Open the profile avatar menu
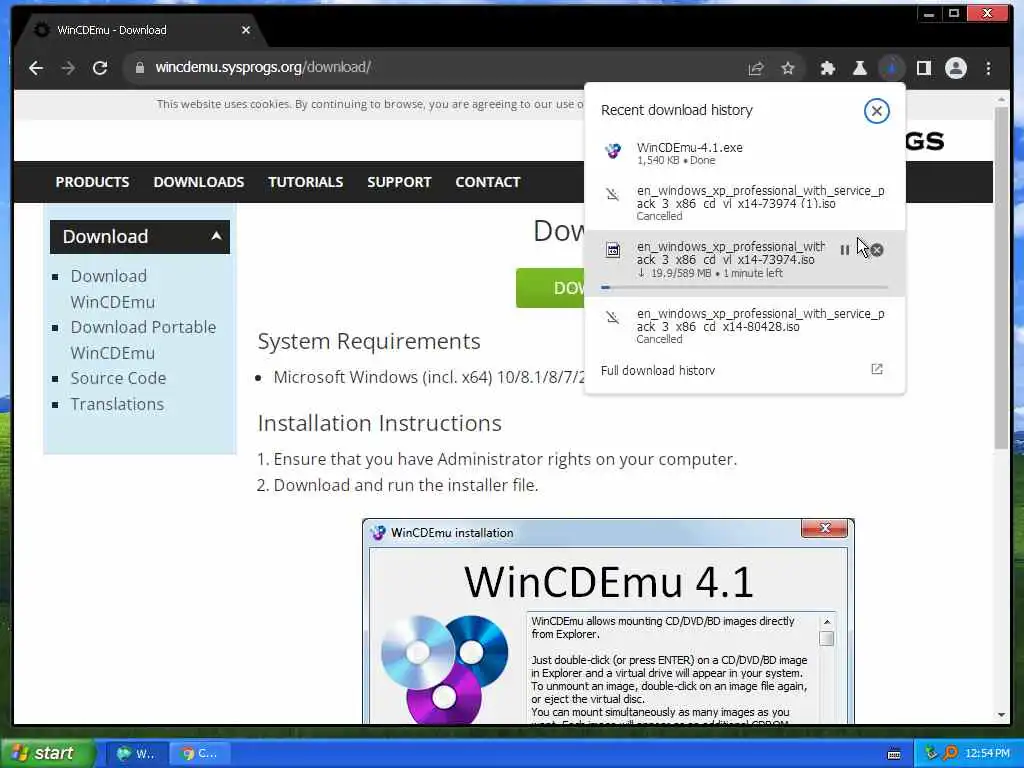1024x768 pixels. pos(955,68)
